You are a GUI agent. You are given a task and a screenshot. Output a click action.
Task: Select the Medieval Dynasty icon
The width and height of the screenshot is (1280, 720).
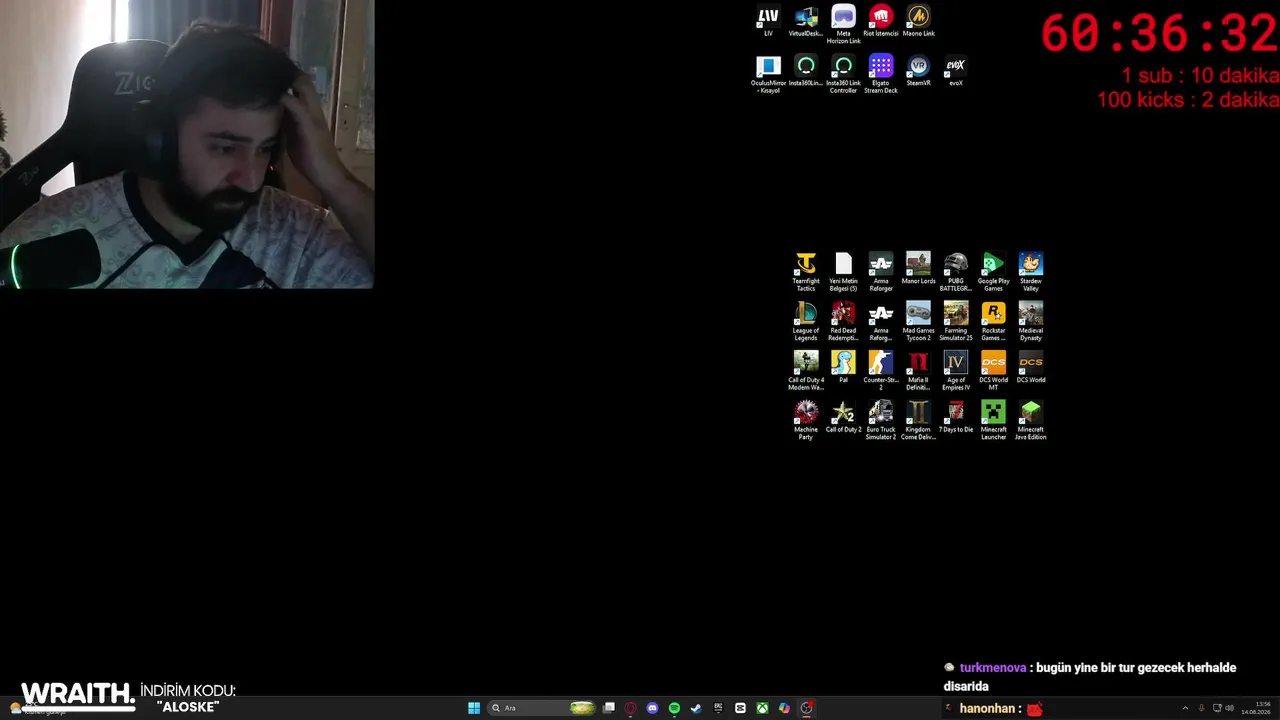1031,322
